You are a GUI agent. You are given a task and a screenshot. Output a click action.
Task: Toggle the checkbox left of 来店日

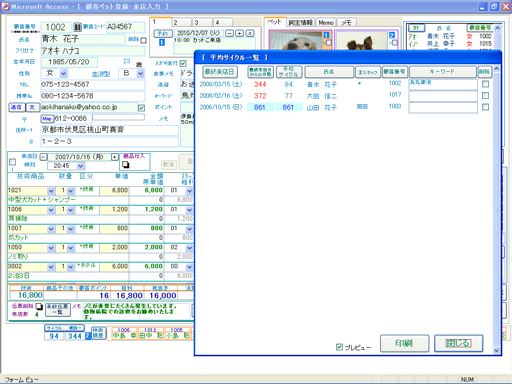(x=12, y=162)
